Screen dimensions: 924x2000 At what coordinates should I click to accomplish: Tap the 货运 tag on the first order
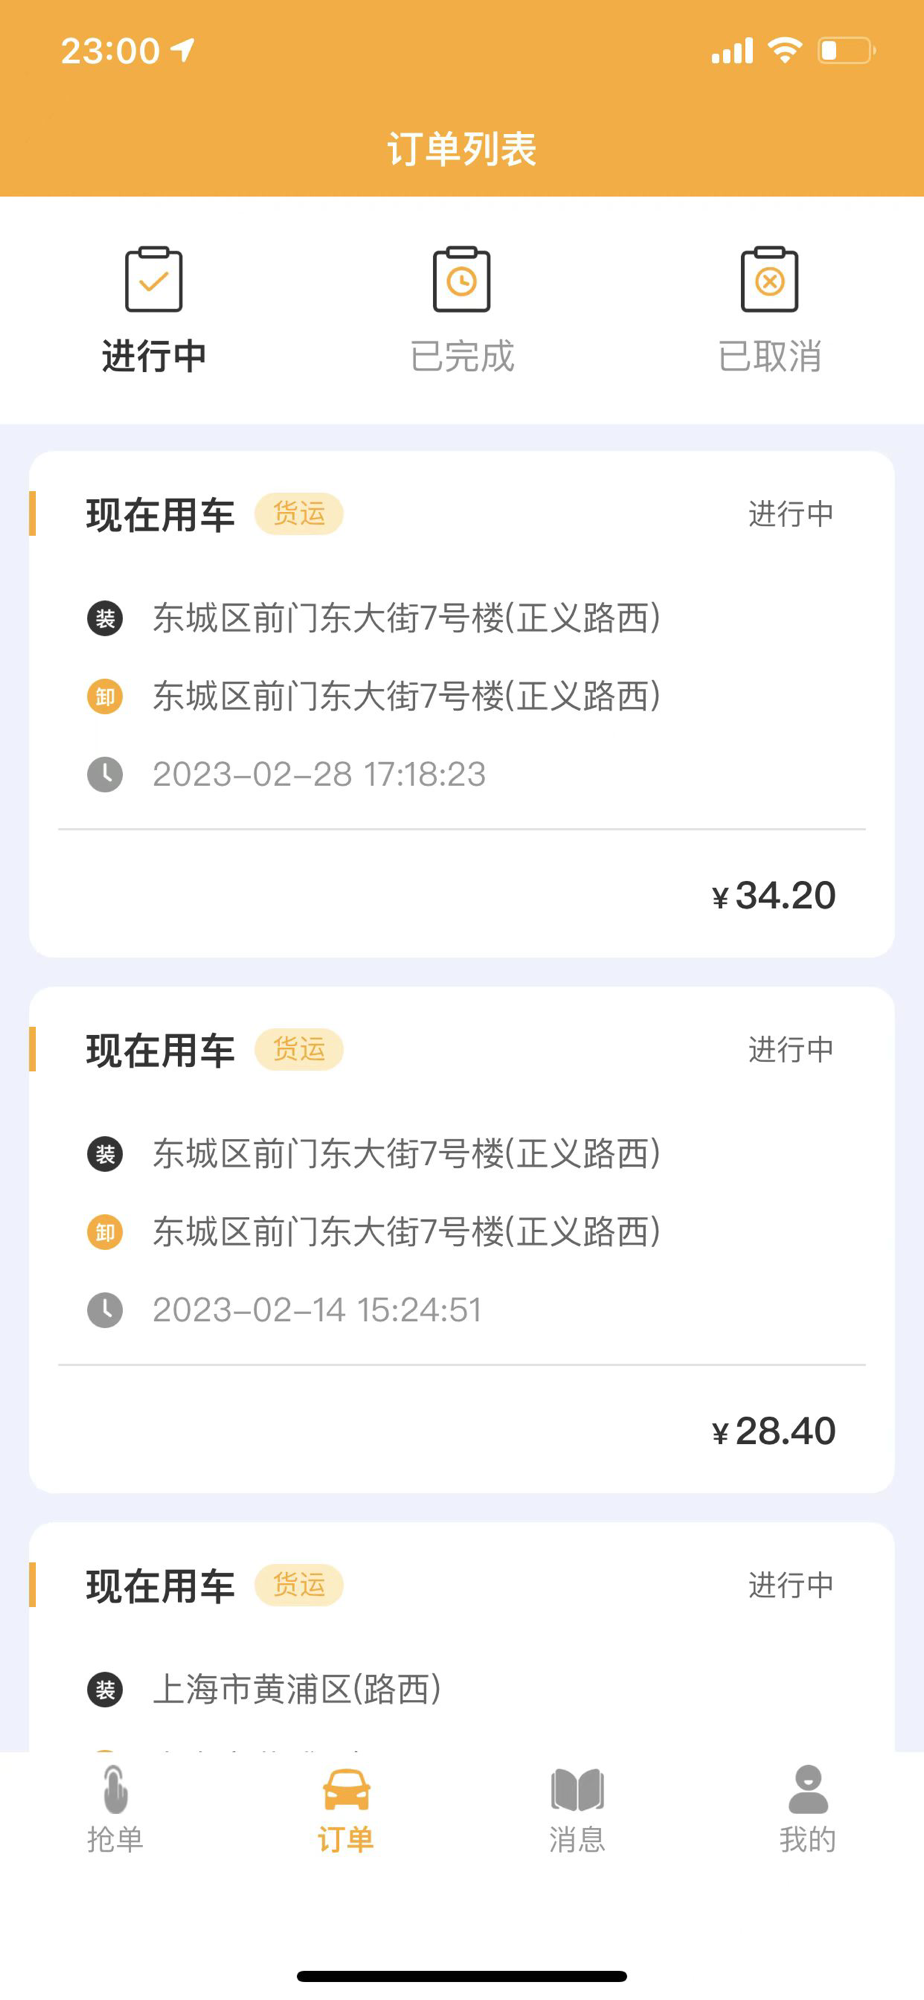(x=299, y=514)
